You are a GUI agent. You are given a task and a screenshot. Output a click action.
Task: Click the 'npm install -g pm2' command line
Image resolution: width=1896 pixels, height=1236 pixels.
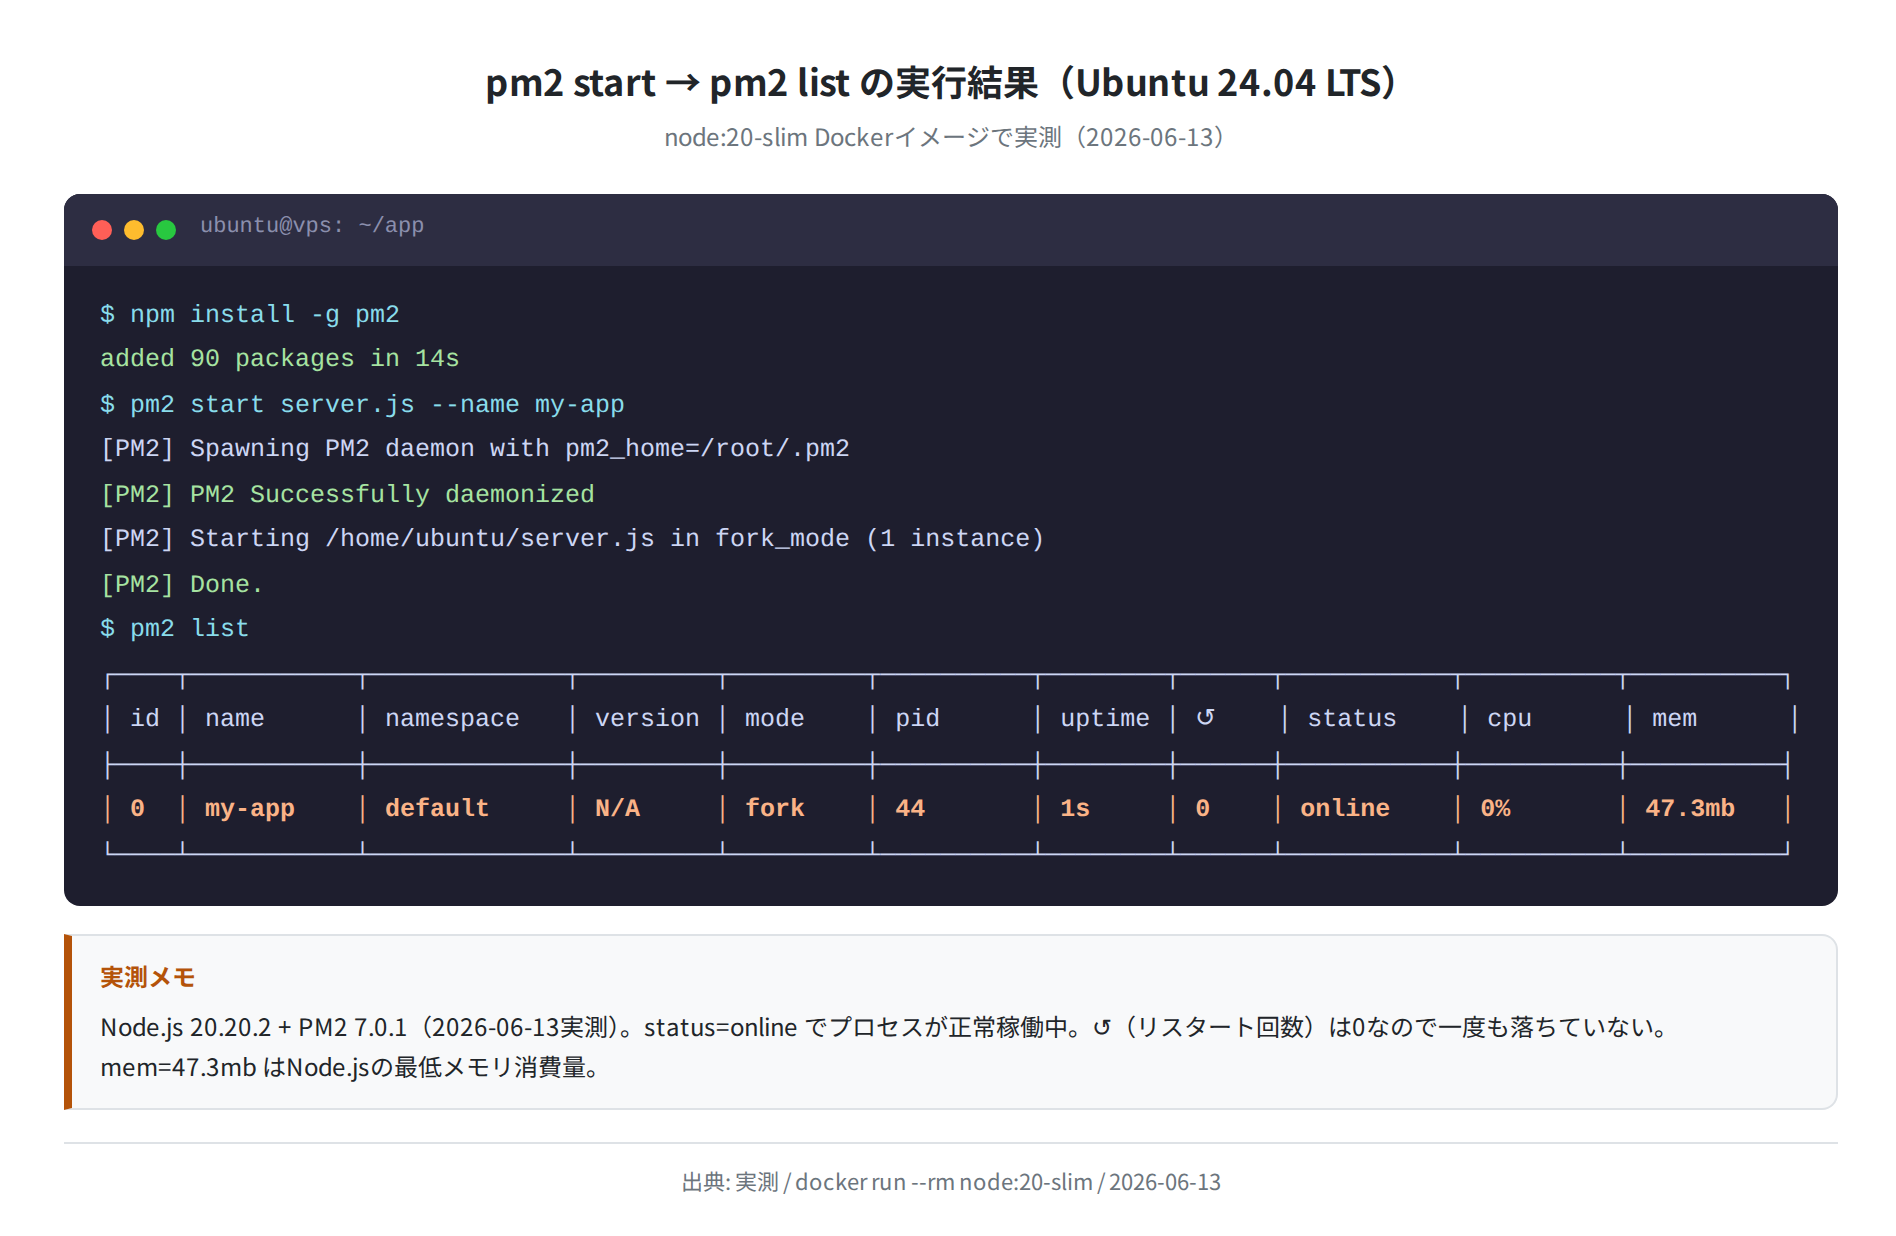tap(250, 315)
